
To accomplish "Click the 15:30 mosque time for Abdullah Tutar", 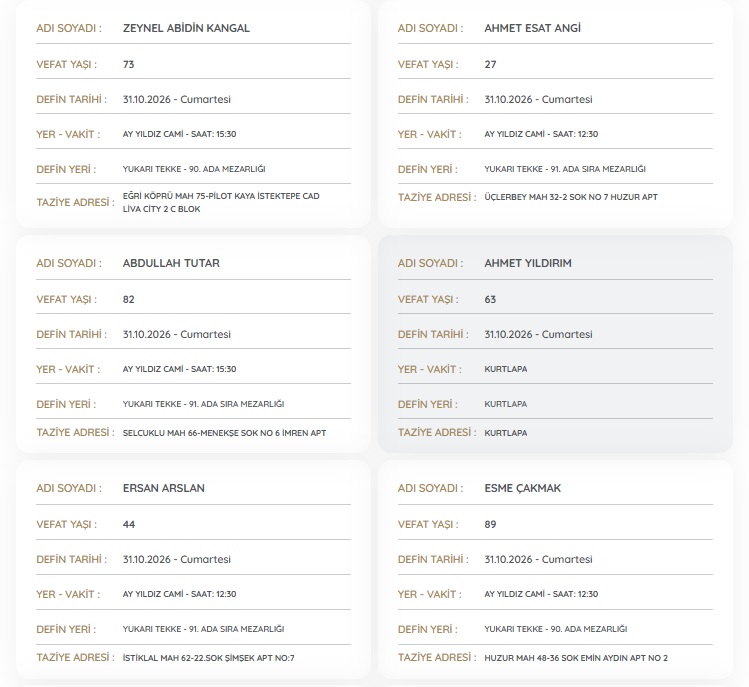I will click(180, 369).
